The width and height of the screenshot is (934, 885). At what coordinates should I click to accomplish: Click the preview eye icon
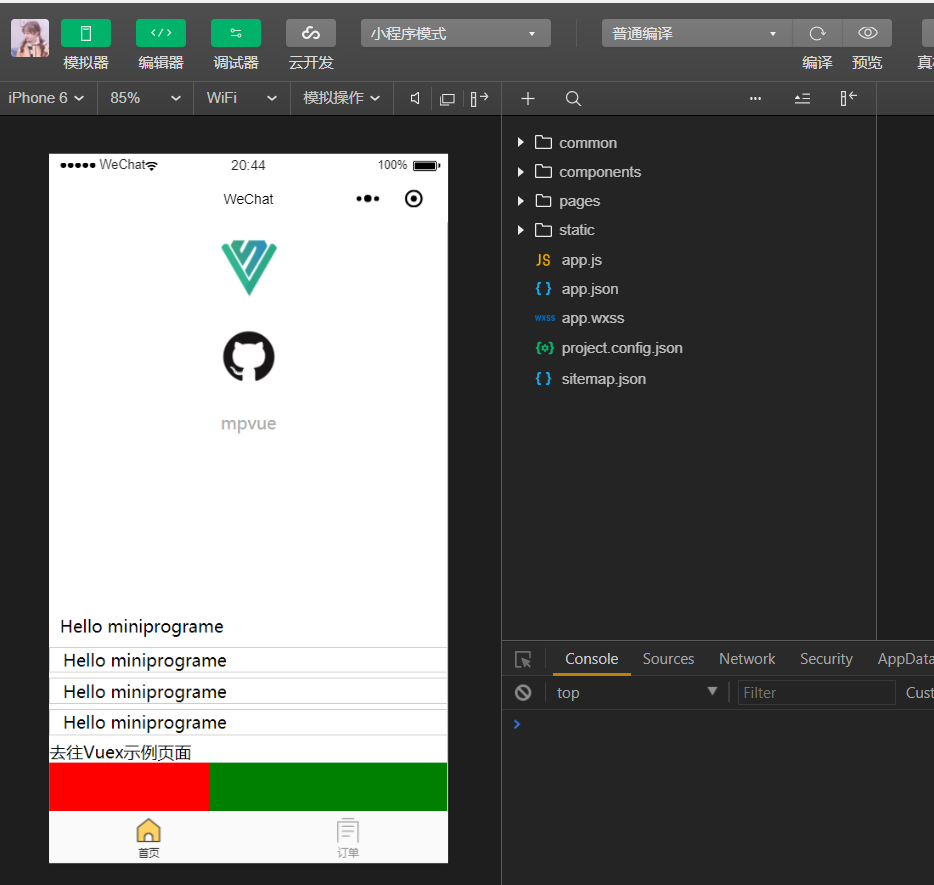click(867, 33)
